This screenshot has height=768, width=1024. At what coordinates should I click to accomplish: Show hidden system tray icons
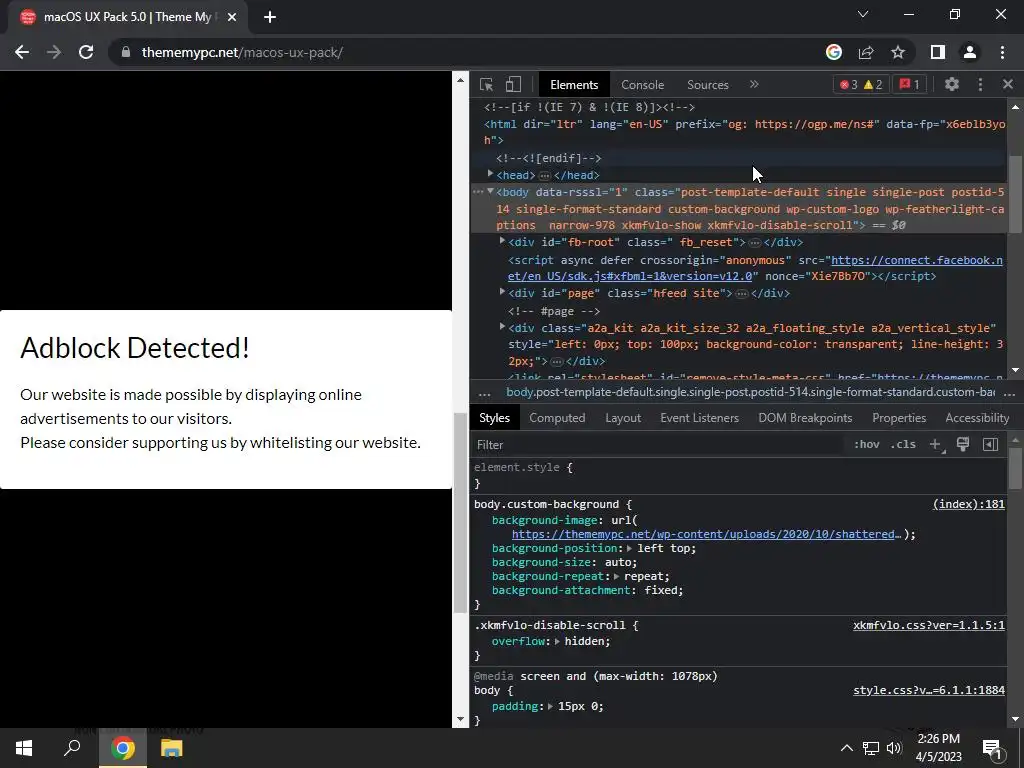pyautogui.click(x=846, y=748)
